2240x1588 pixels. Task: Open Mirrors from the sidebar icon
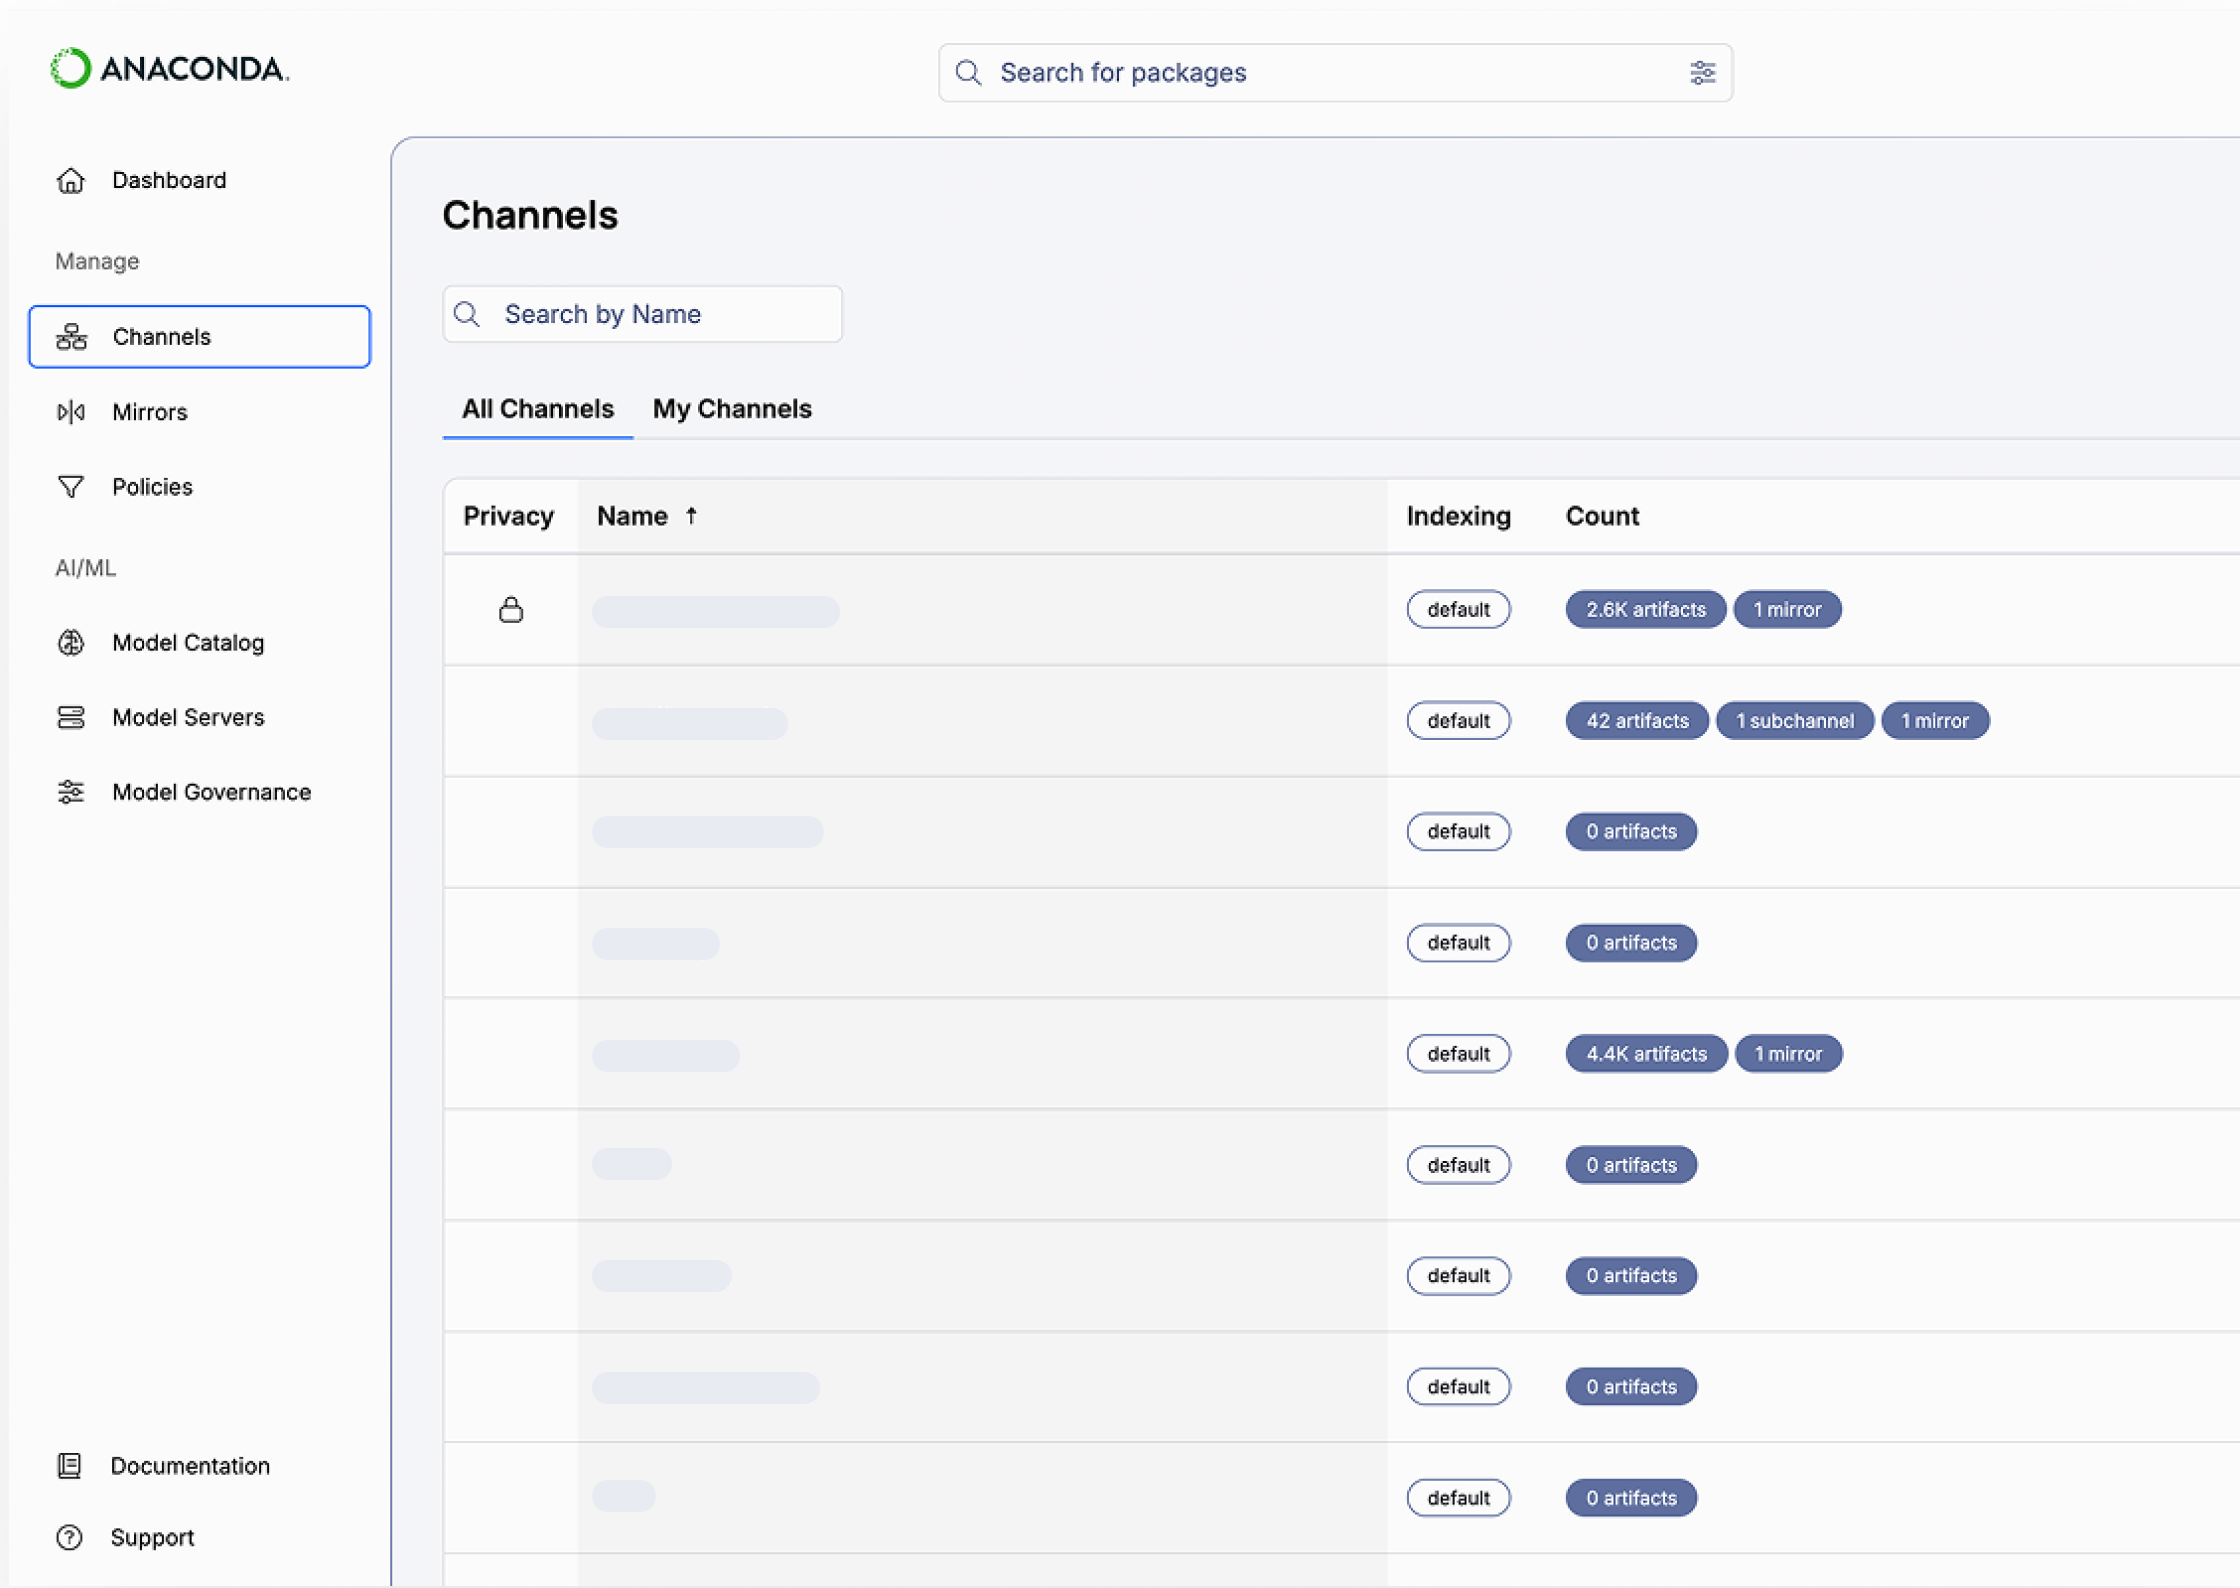click(x=71, y=412)
